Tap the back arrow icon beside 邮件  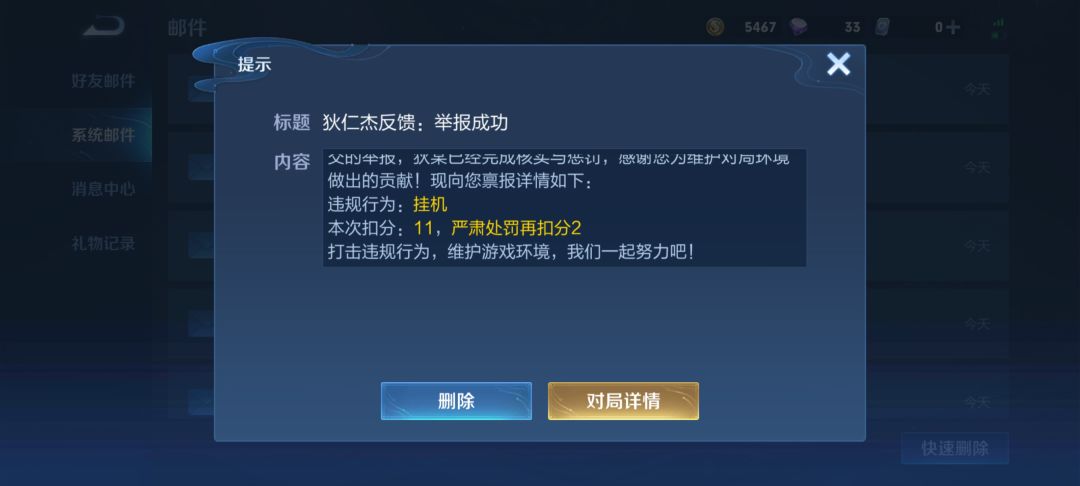(104, 27)
